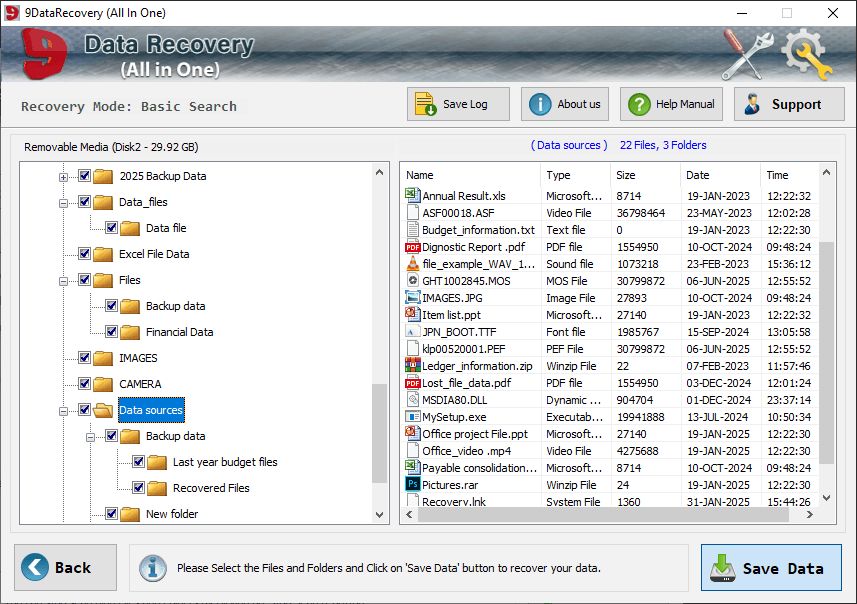Click the WinRAR icon of Ledger_information.zip
The image size is (857, 604).
click(413, 365)
